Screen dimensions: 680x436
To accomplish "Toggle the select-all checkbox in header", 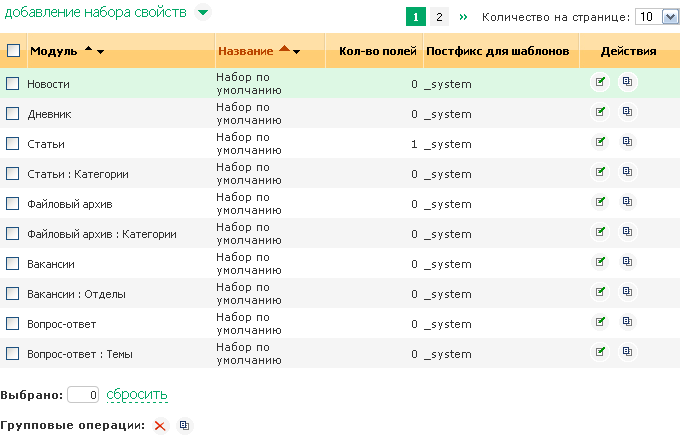I will [x=13, y=51].
